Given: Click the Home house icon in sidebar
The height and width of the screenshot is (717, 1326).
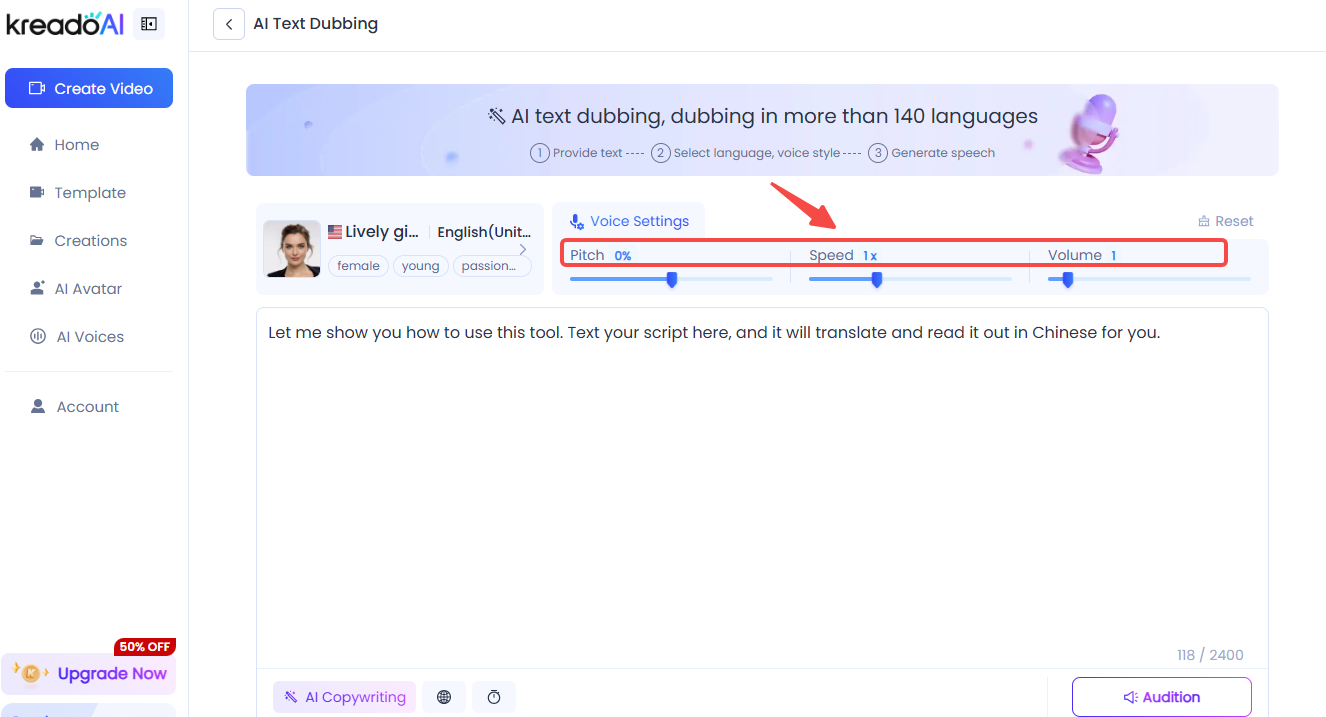Looking at the screenshot, I should [37, 145].
